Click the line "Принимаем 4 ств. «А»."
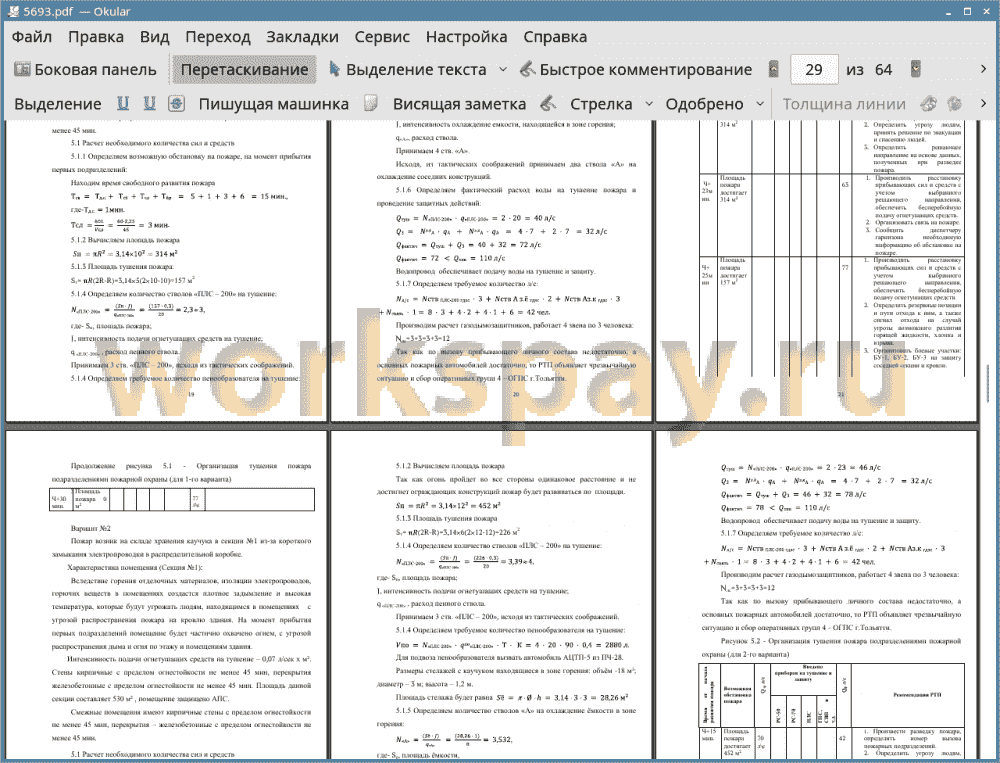The height and width of the screenshot is (763, 1000). pyautogui.click(x=432, y=151)
